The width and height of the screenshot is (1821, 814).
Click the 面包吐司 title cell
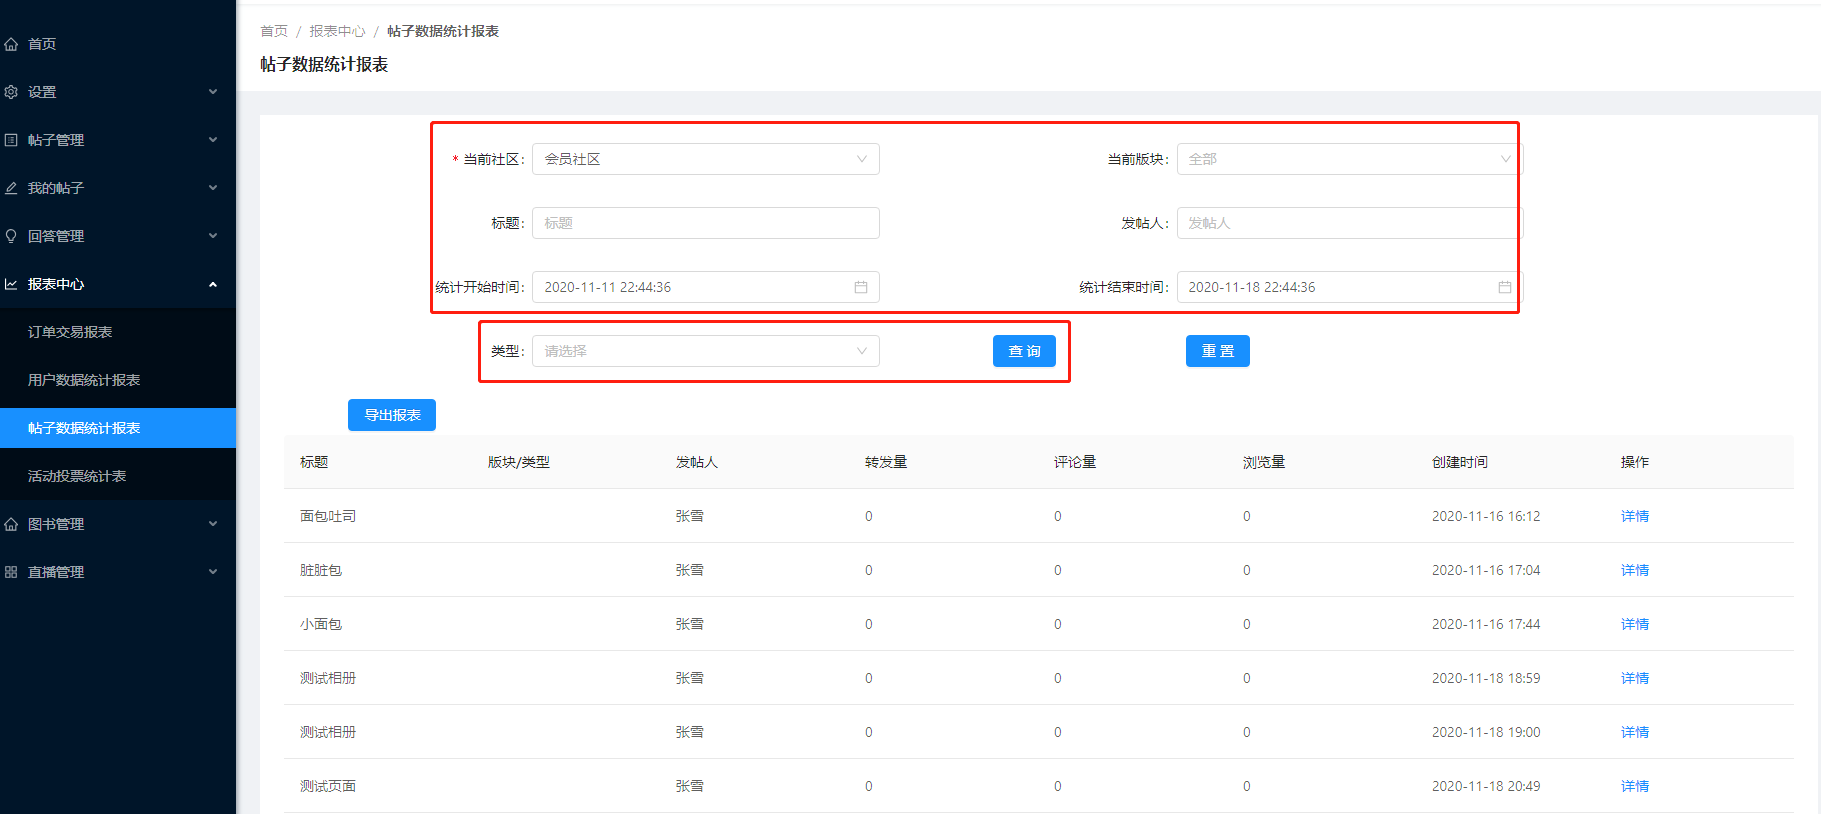[328, 516]
